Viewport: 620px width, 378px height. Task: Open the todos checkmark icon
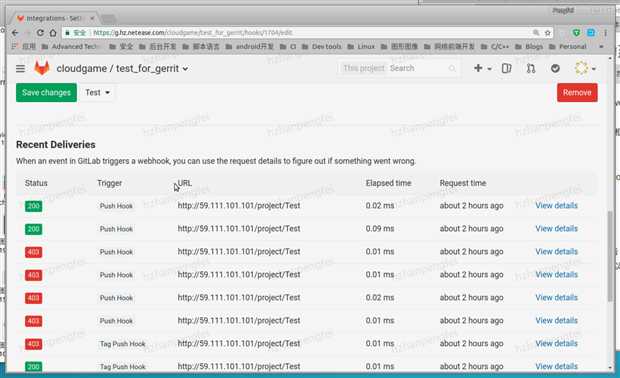pos(555,68)
